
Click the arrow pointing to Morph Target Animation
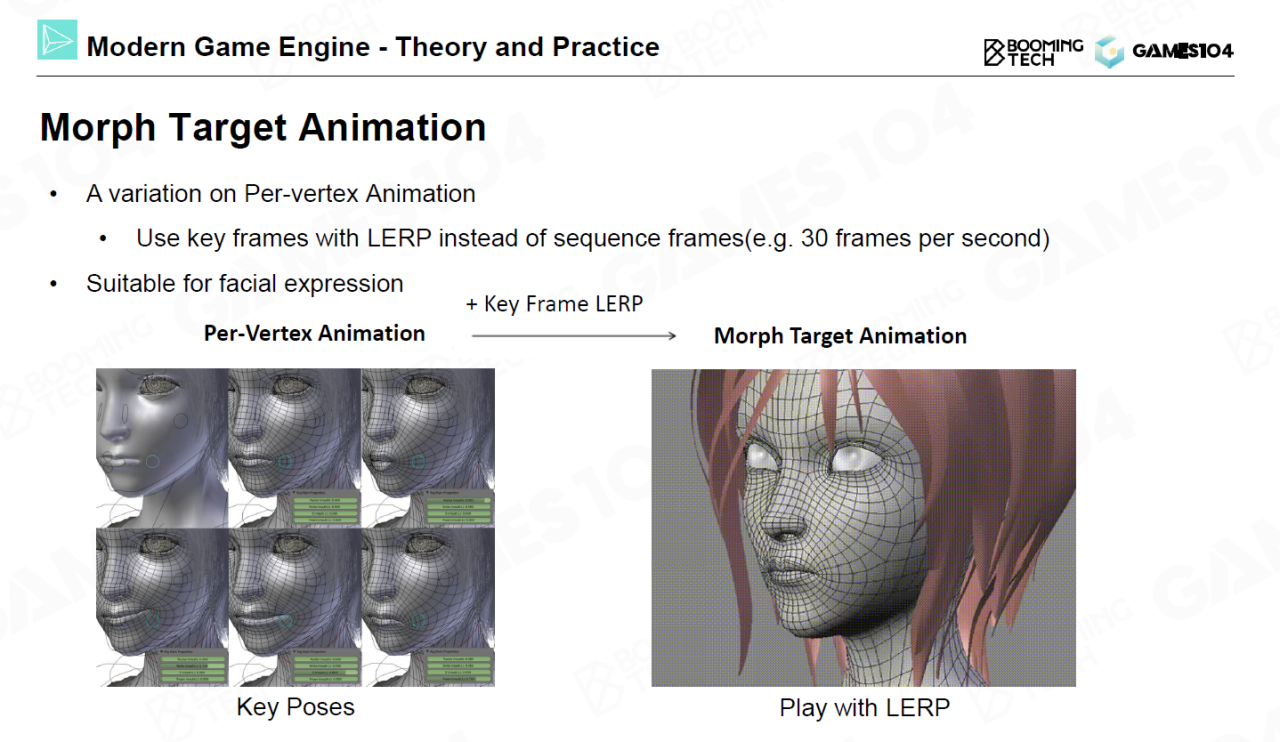coord(574,336)
